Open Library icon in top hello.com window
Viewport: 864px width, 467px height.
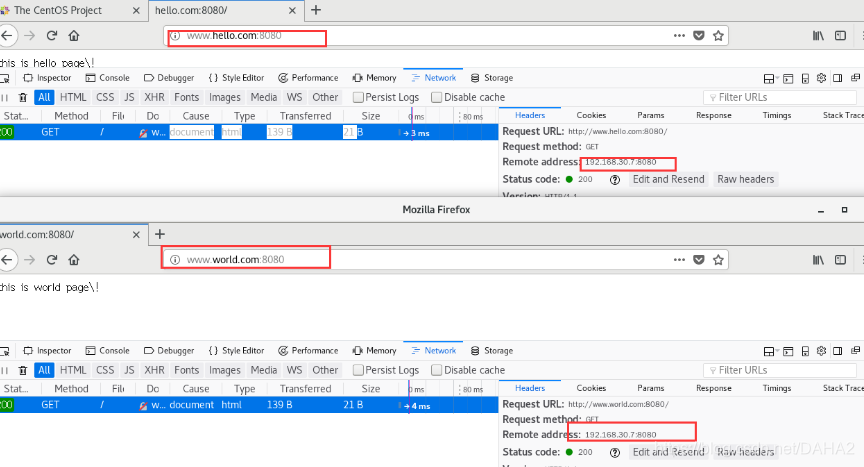(818, 35)
